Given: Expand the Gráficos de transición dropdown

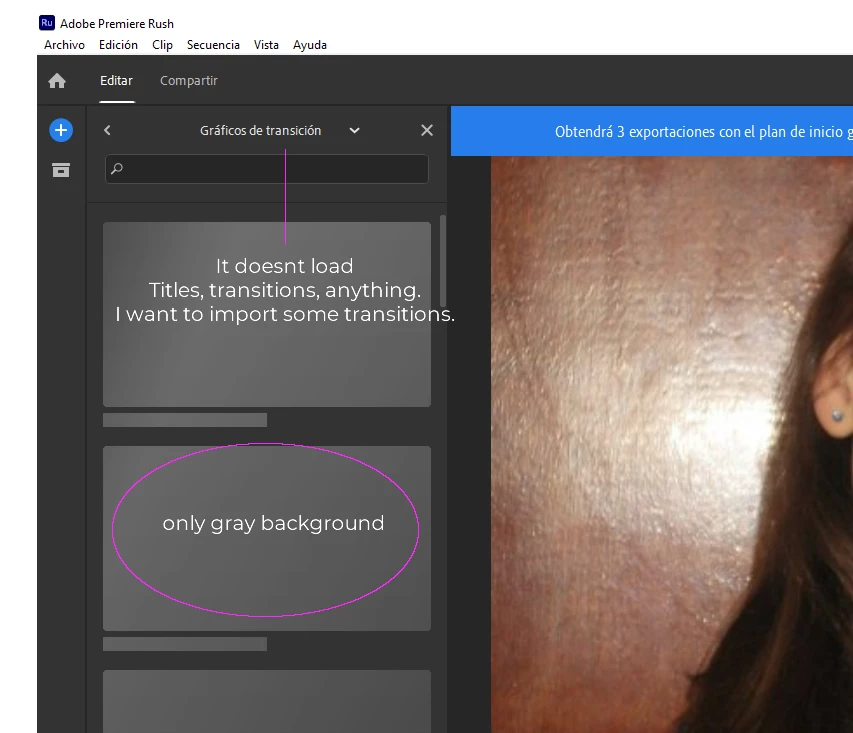Looking at the screenshot, I should pos(354,131).
